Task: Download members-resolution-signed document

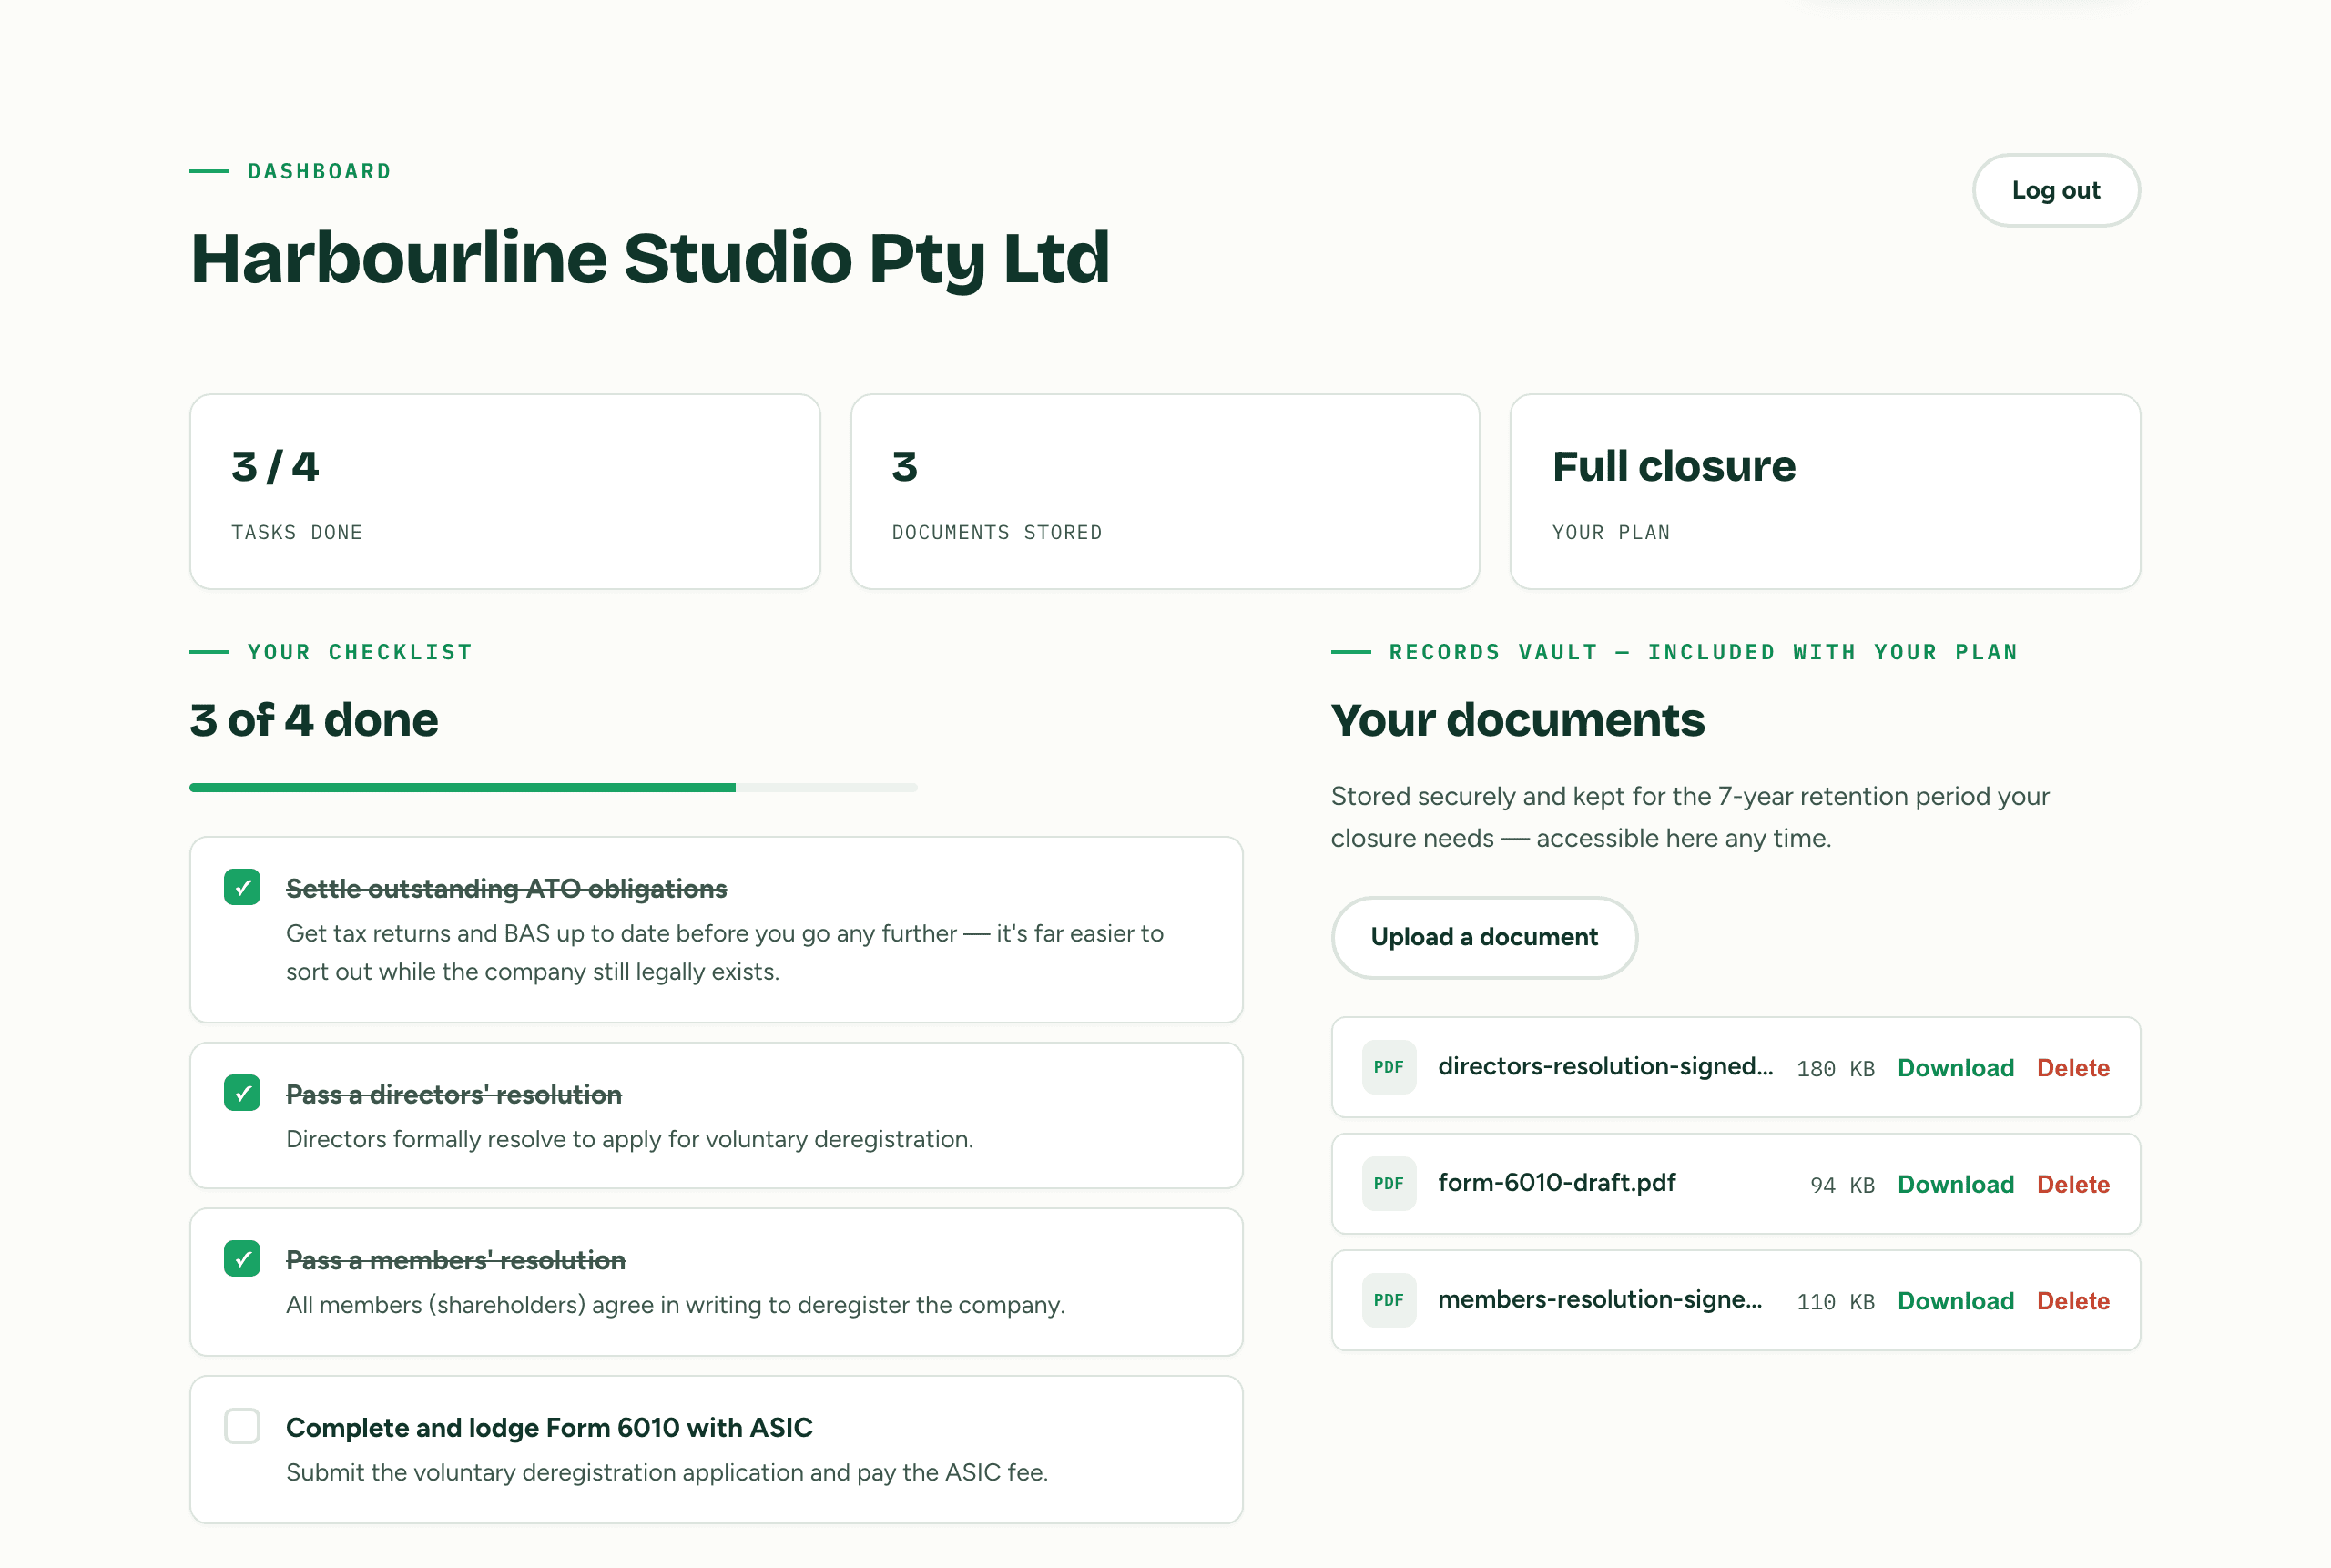Action: [x=1955, y=1301]
